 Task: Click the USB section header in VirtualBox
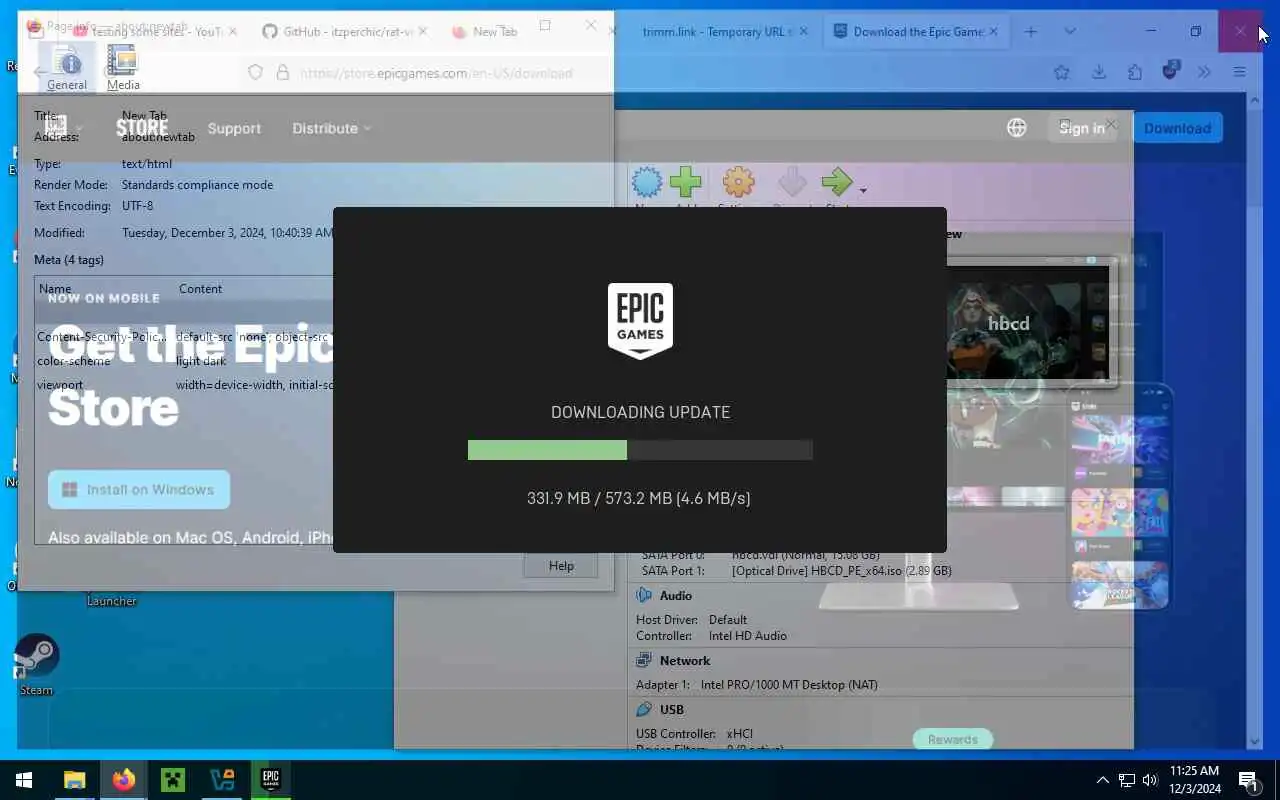[x=672, y=710]
